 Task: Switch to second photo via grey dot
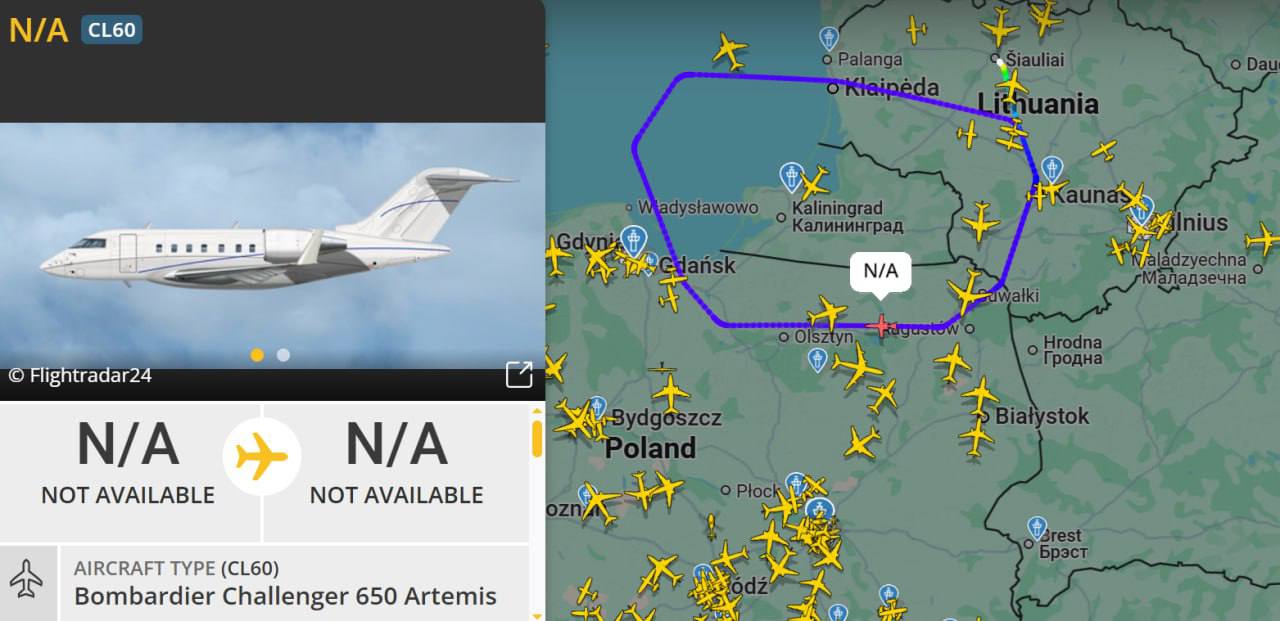pos(283,355)
